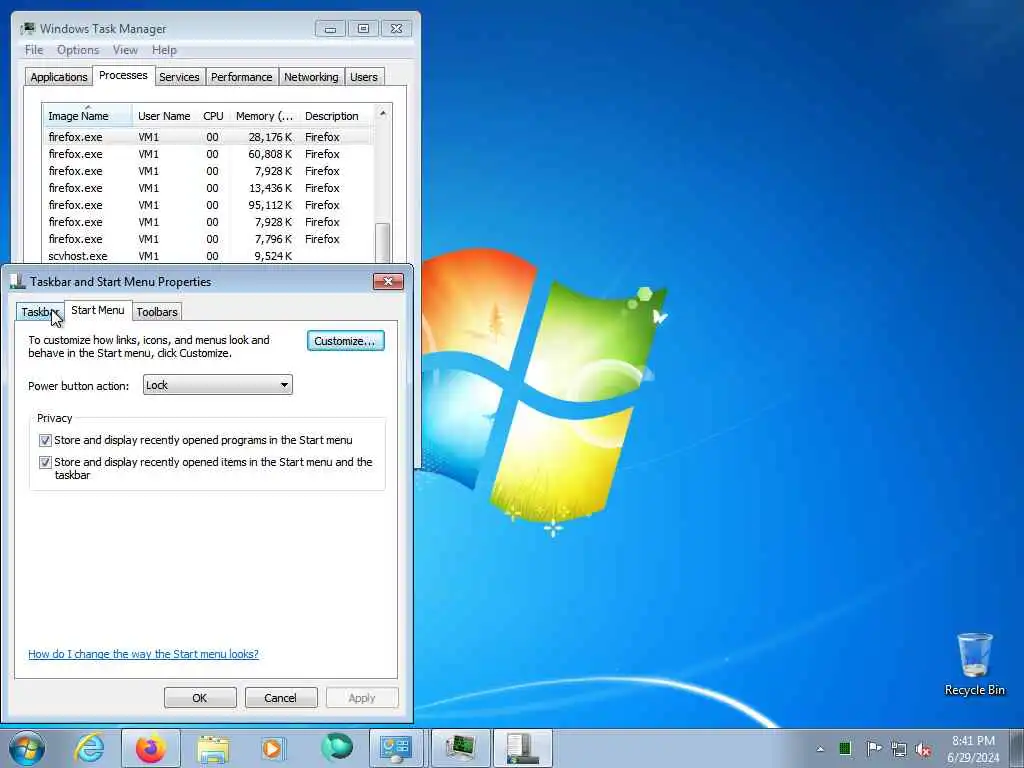1024x768 pixels.
Task: Open the Windows Start button
Action: pyautogui.click(x=27, y=748)
